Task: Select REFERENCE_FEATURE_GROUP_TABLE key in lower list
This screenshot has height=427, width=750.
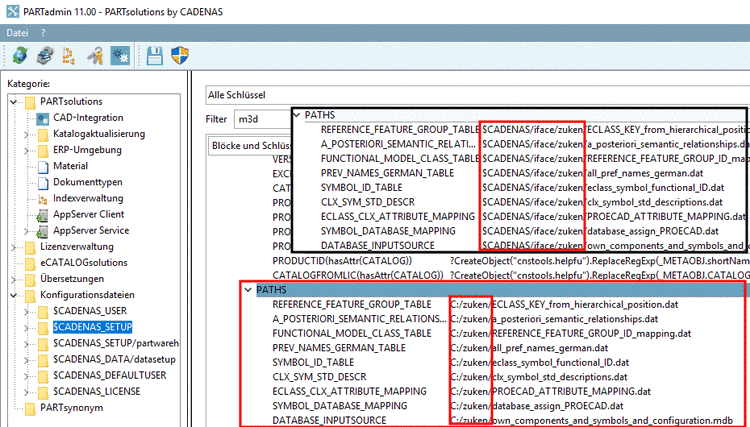Action: point(352,305)
